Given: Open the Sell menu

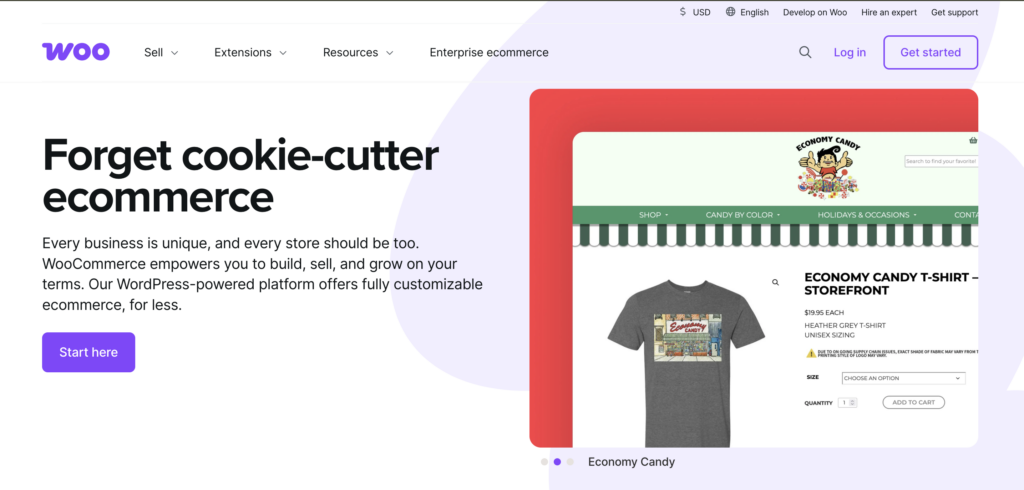Looking at the screenshot, I should tap(161, 52).
